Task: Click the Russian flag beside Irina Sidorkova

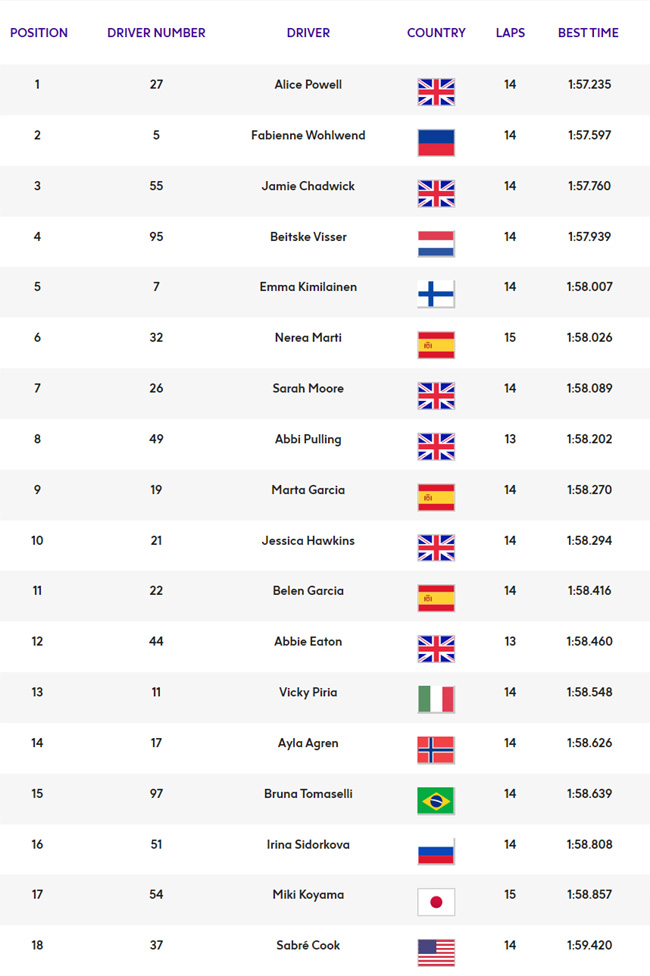Action: click(x=436, y=852)
